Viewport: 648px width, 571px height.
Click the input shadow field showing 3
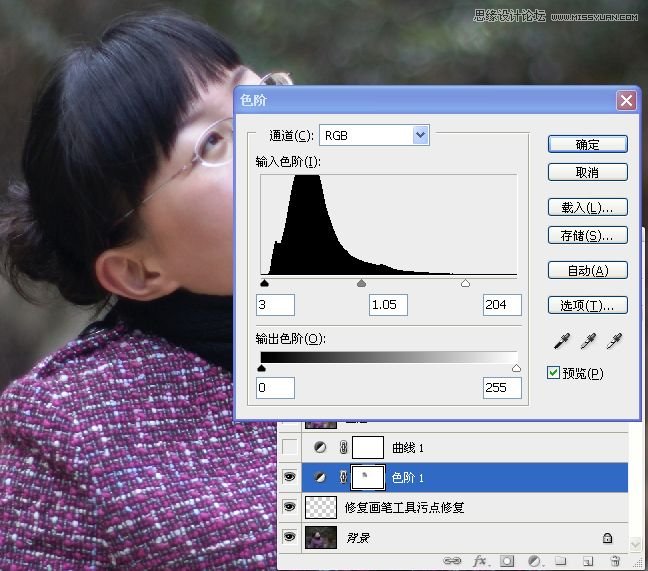point(275,305)
